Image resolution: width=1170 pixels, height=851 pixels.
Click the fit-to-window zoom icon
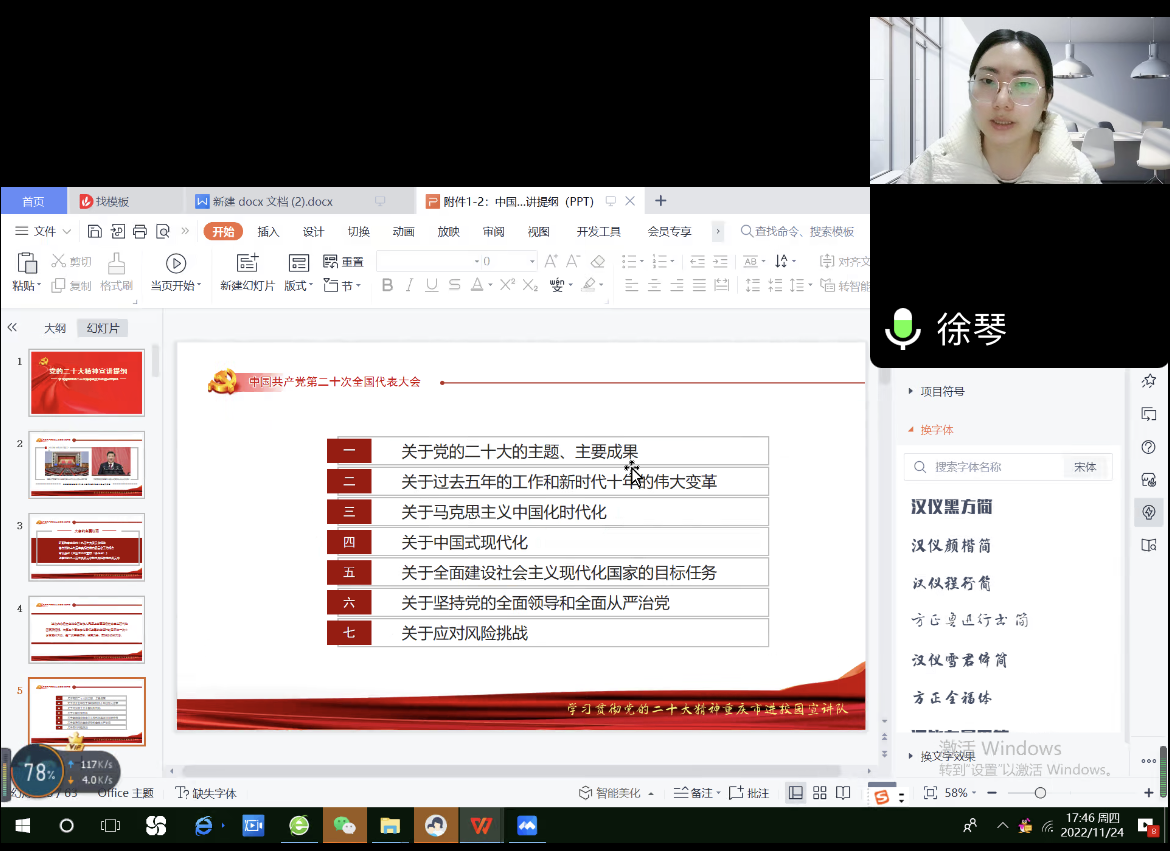pyautogui.click(x=930, y=793)
